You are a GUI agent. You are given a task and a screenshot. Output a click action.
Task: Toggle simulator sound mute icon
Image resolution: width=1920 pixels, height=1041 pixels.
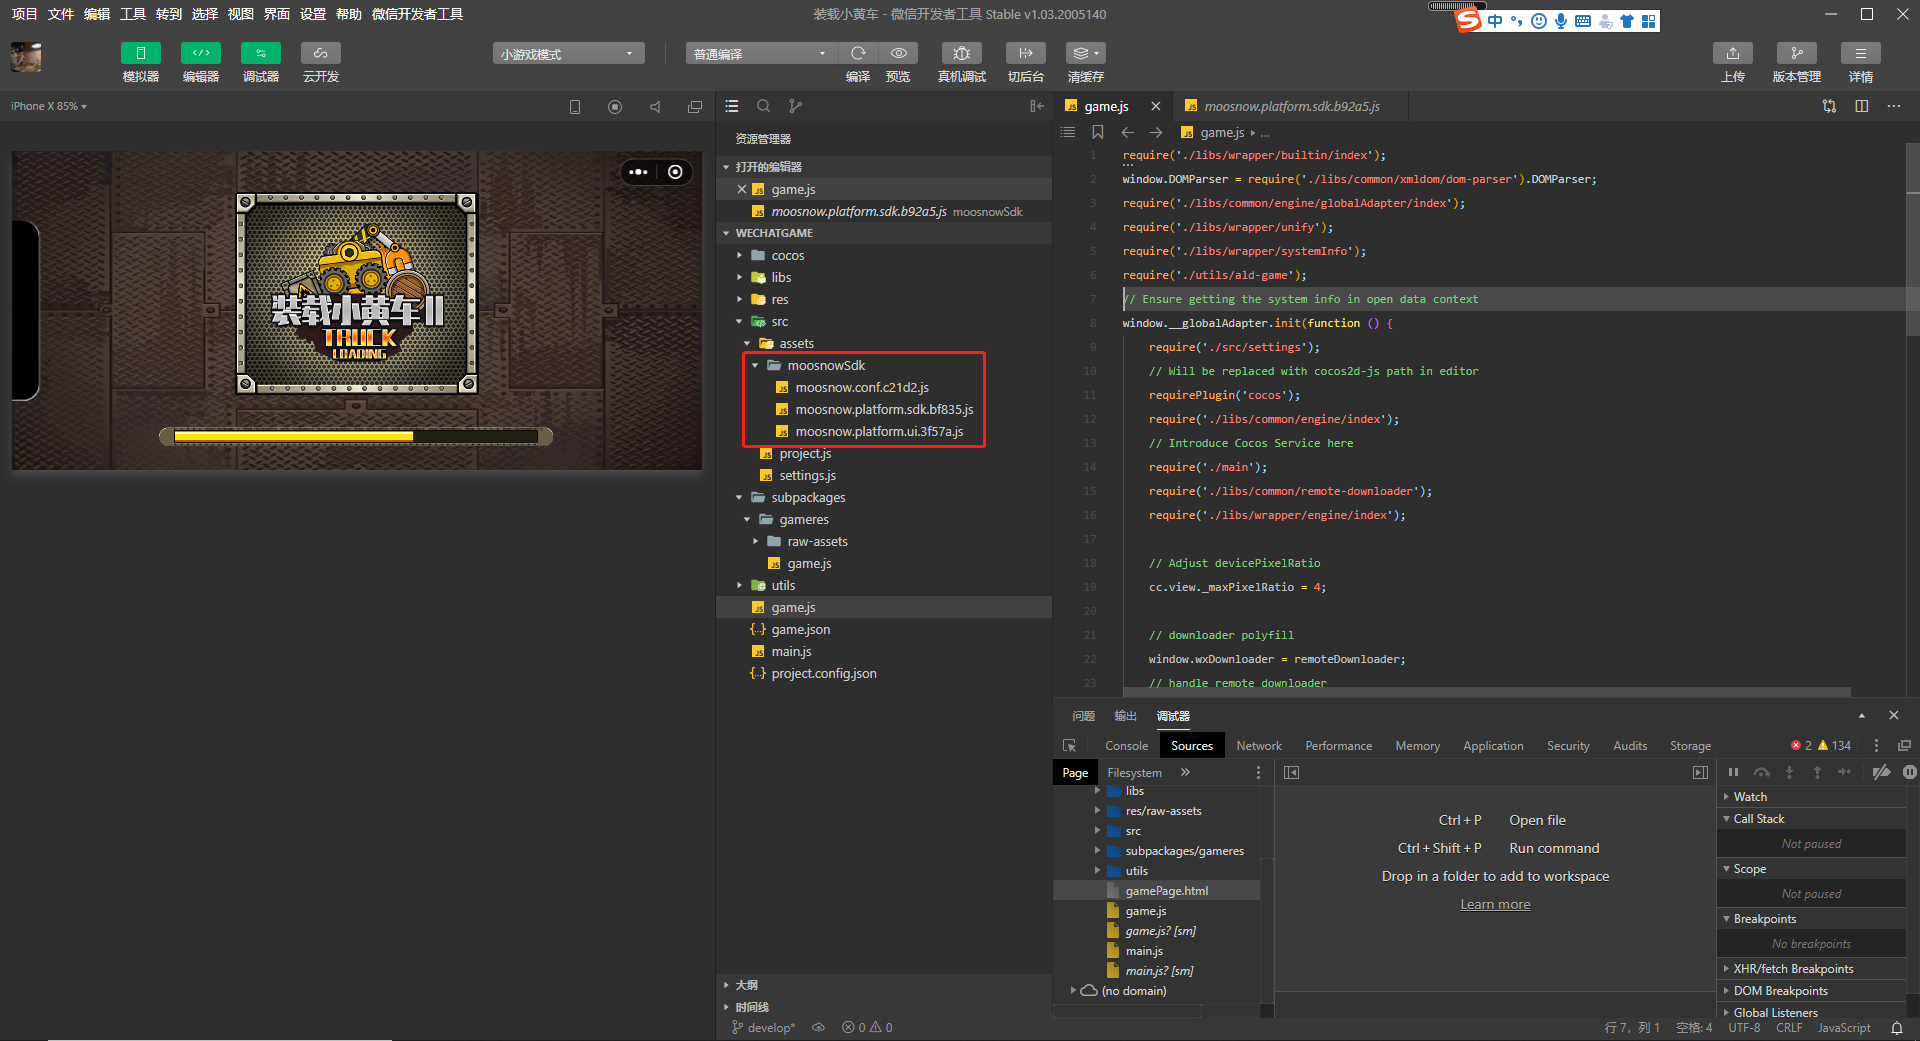(655, 107)
